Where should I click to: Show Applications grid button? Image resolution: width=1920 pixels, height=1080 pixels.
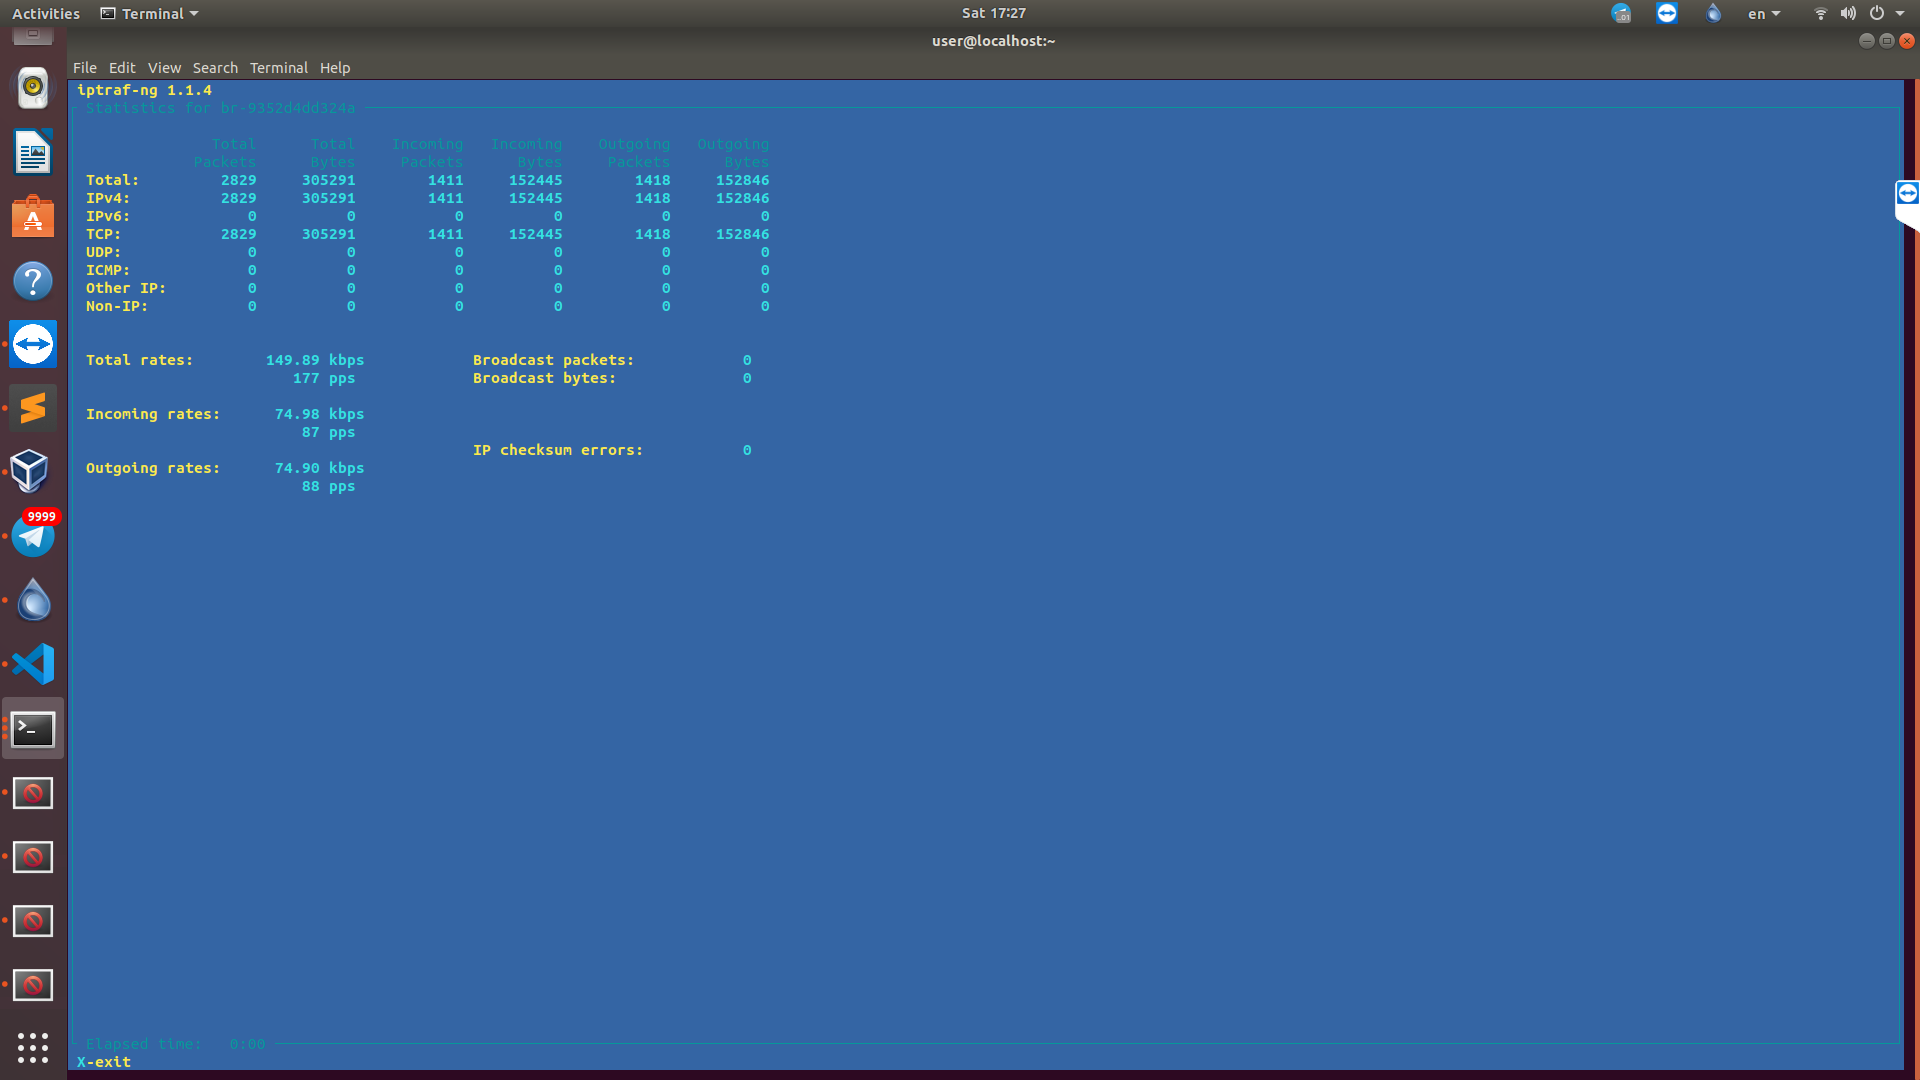33,1047
